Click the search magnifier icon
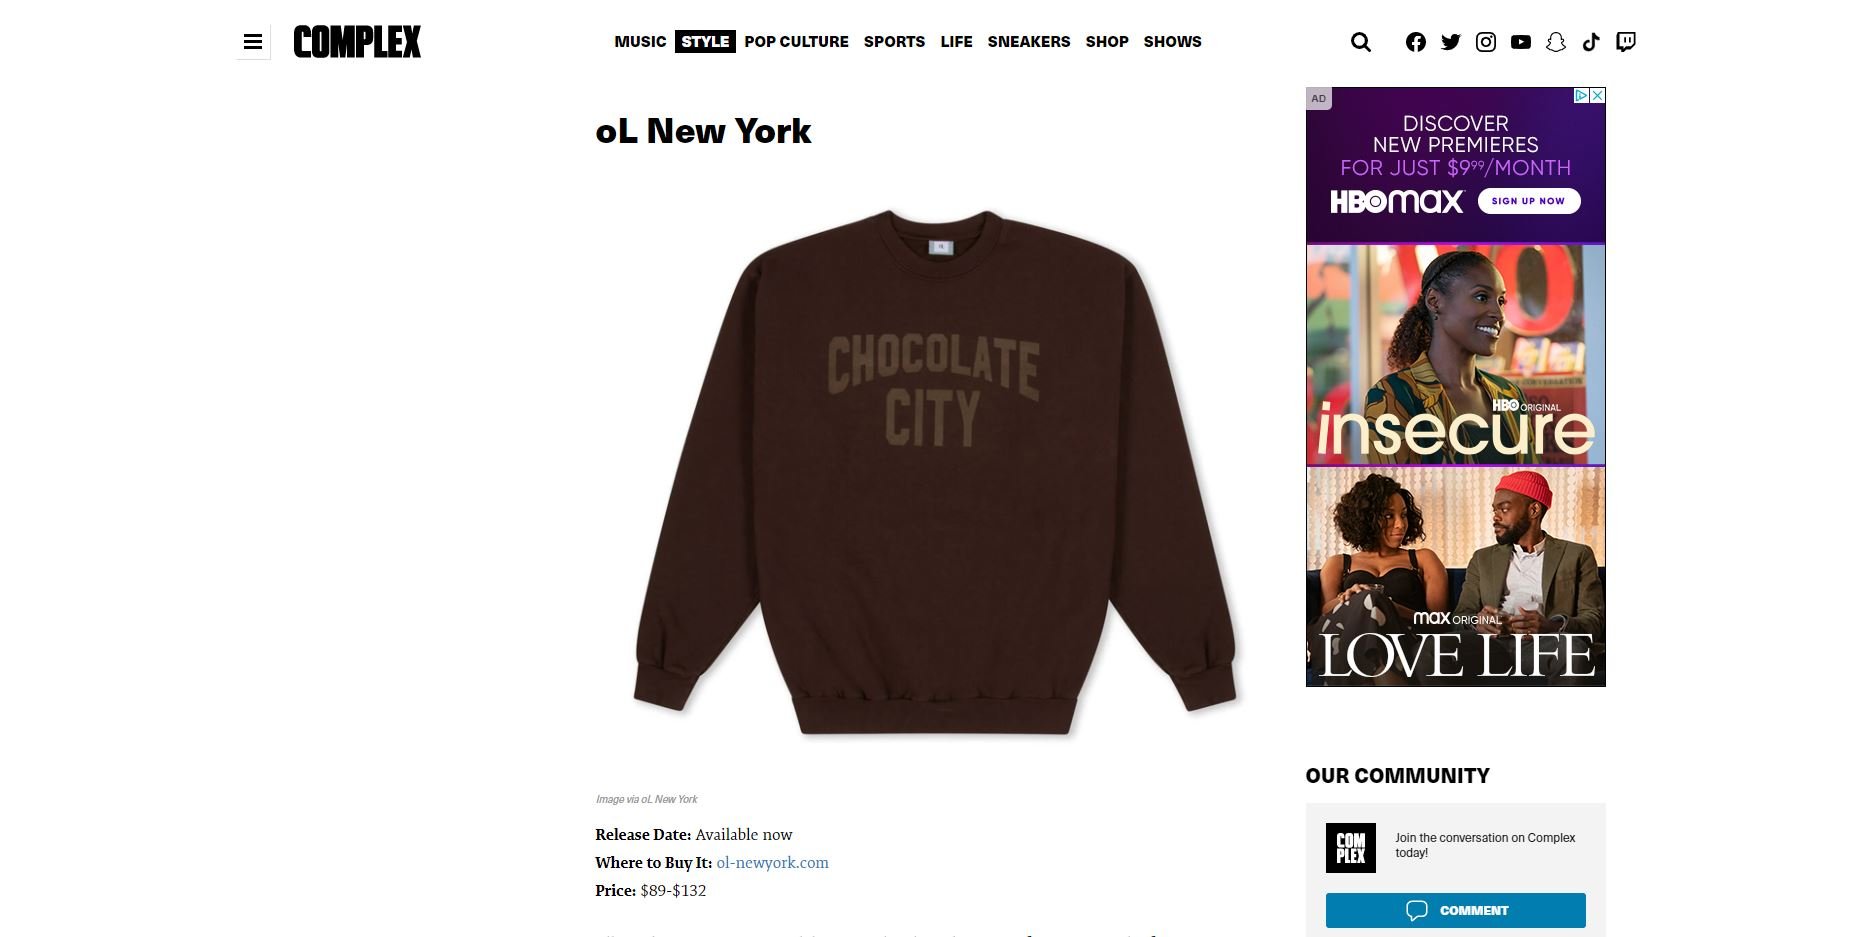Image resolution: width=1865 pixels, height=937 pixels. click(x=1361, y=42)
